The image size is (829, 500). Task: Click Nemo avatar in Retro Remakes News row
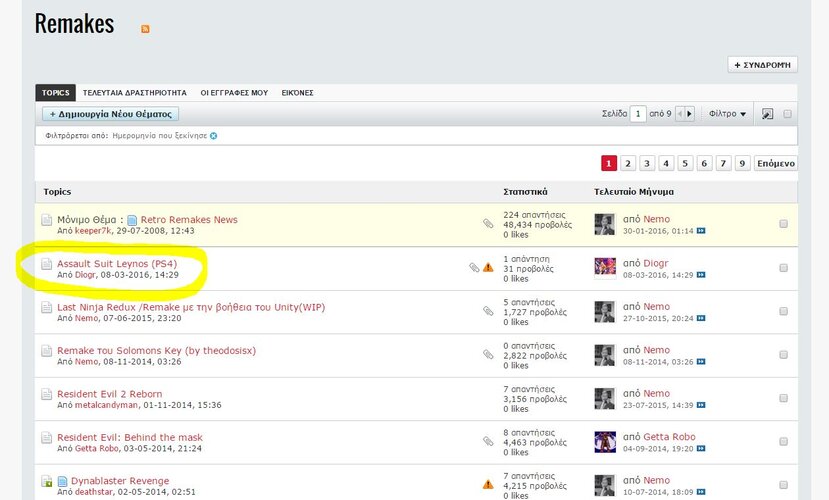[605, 224]
